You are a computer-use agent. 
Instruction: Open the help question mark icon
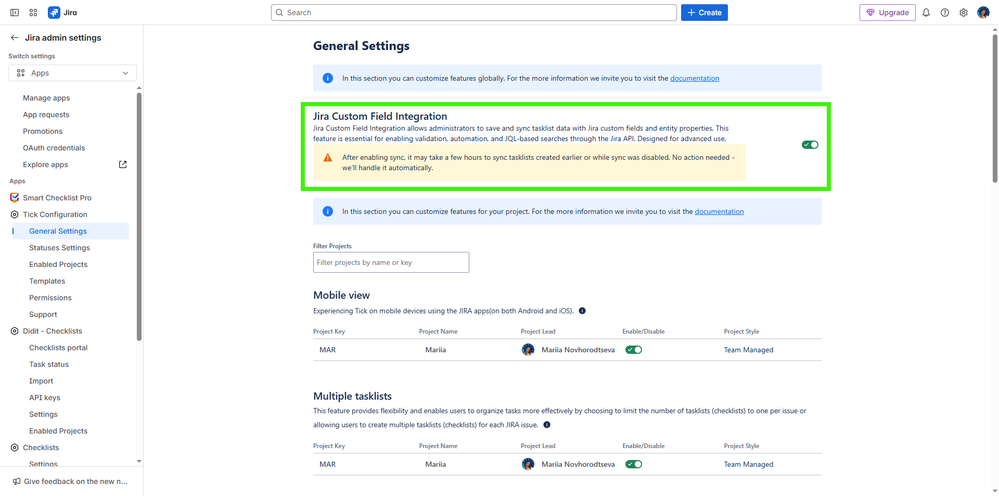[945, 12]
